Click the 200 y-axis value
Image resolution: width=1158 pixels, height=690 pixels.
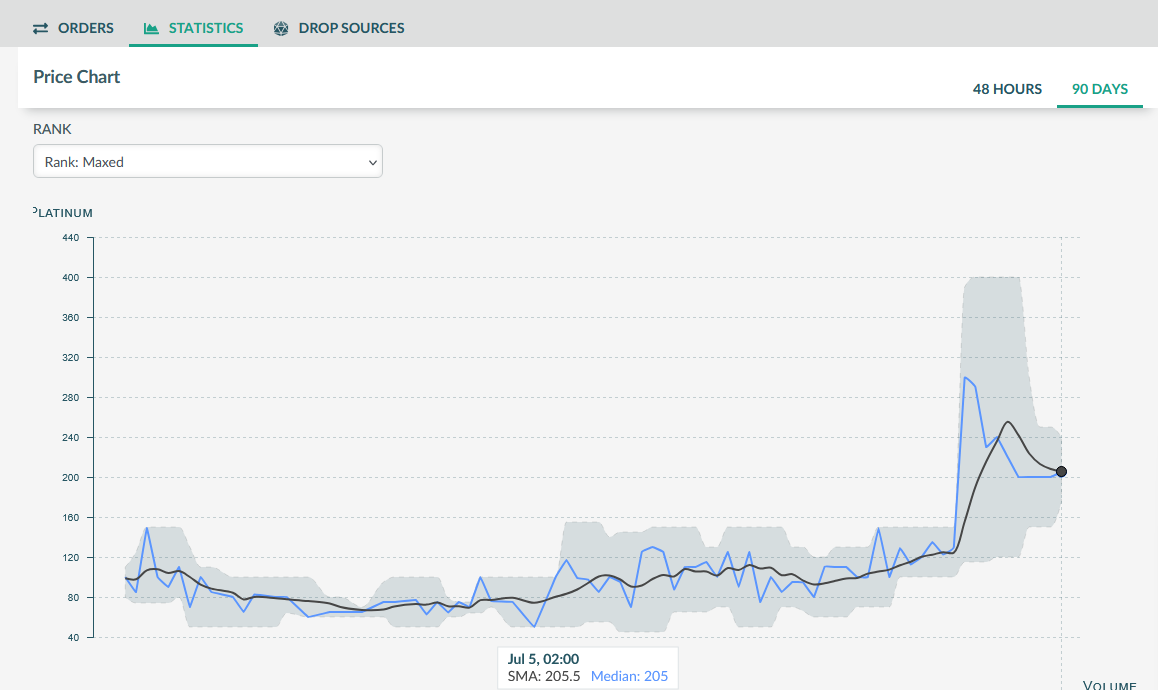pos(71,477)
